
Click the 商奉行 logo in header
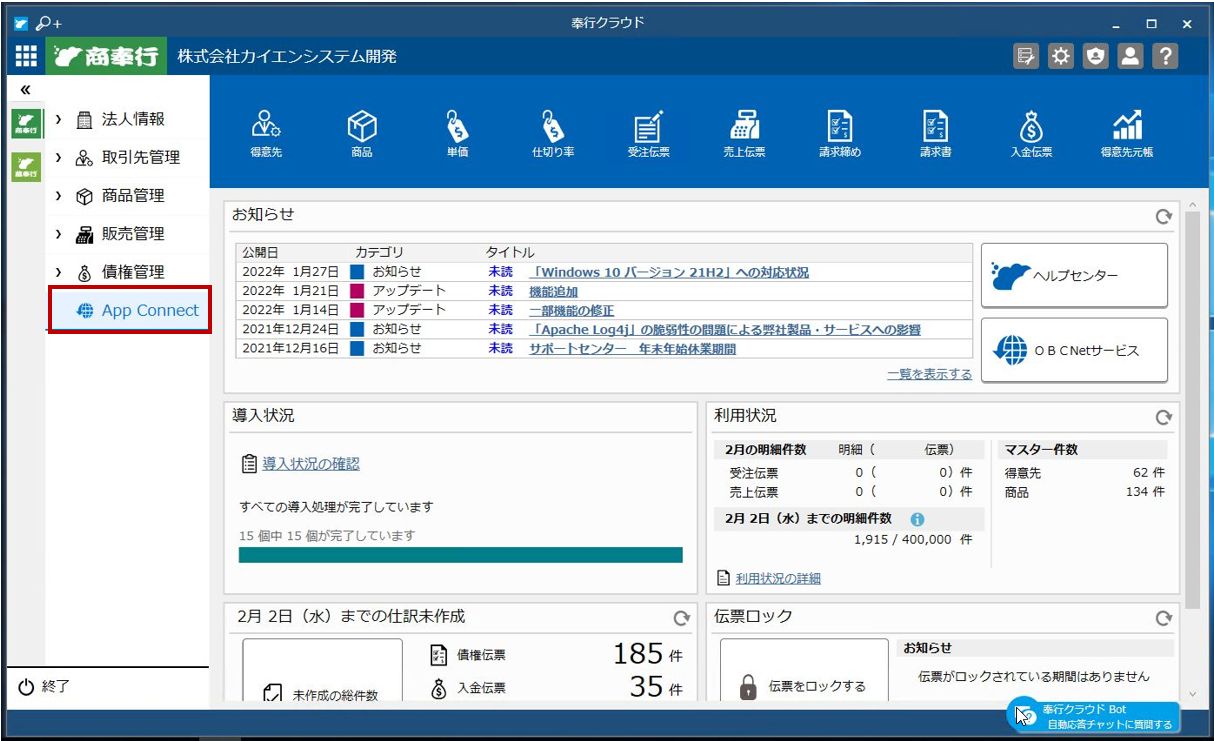[107, 57]
